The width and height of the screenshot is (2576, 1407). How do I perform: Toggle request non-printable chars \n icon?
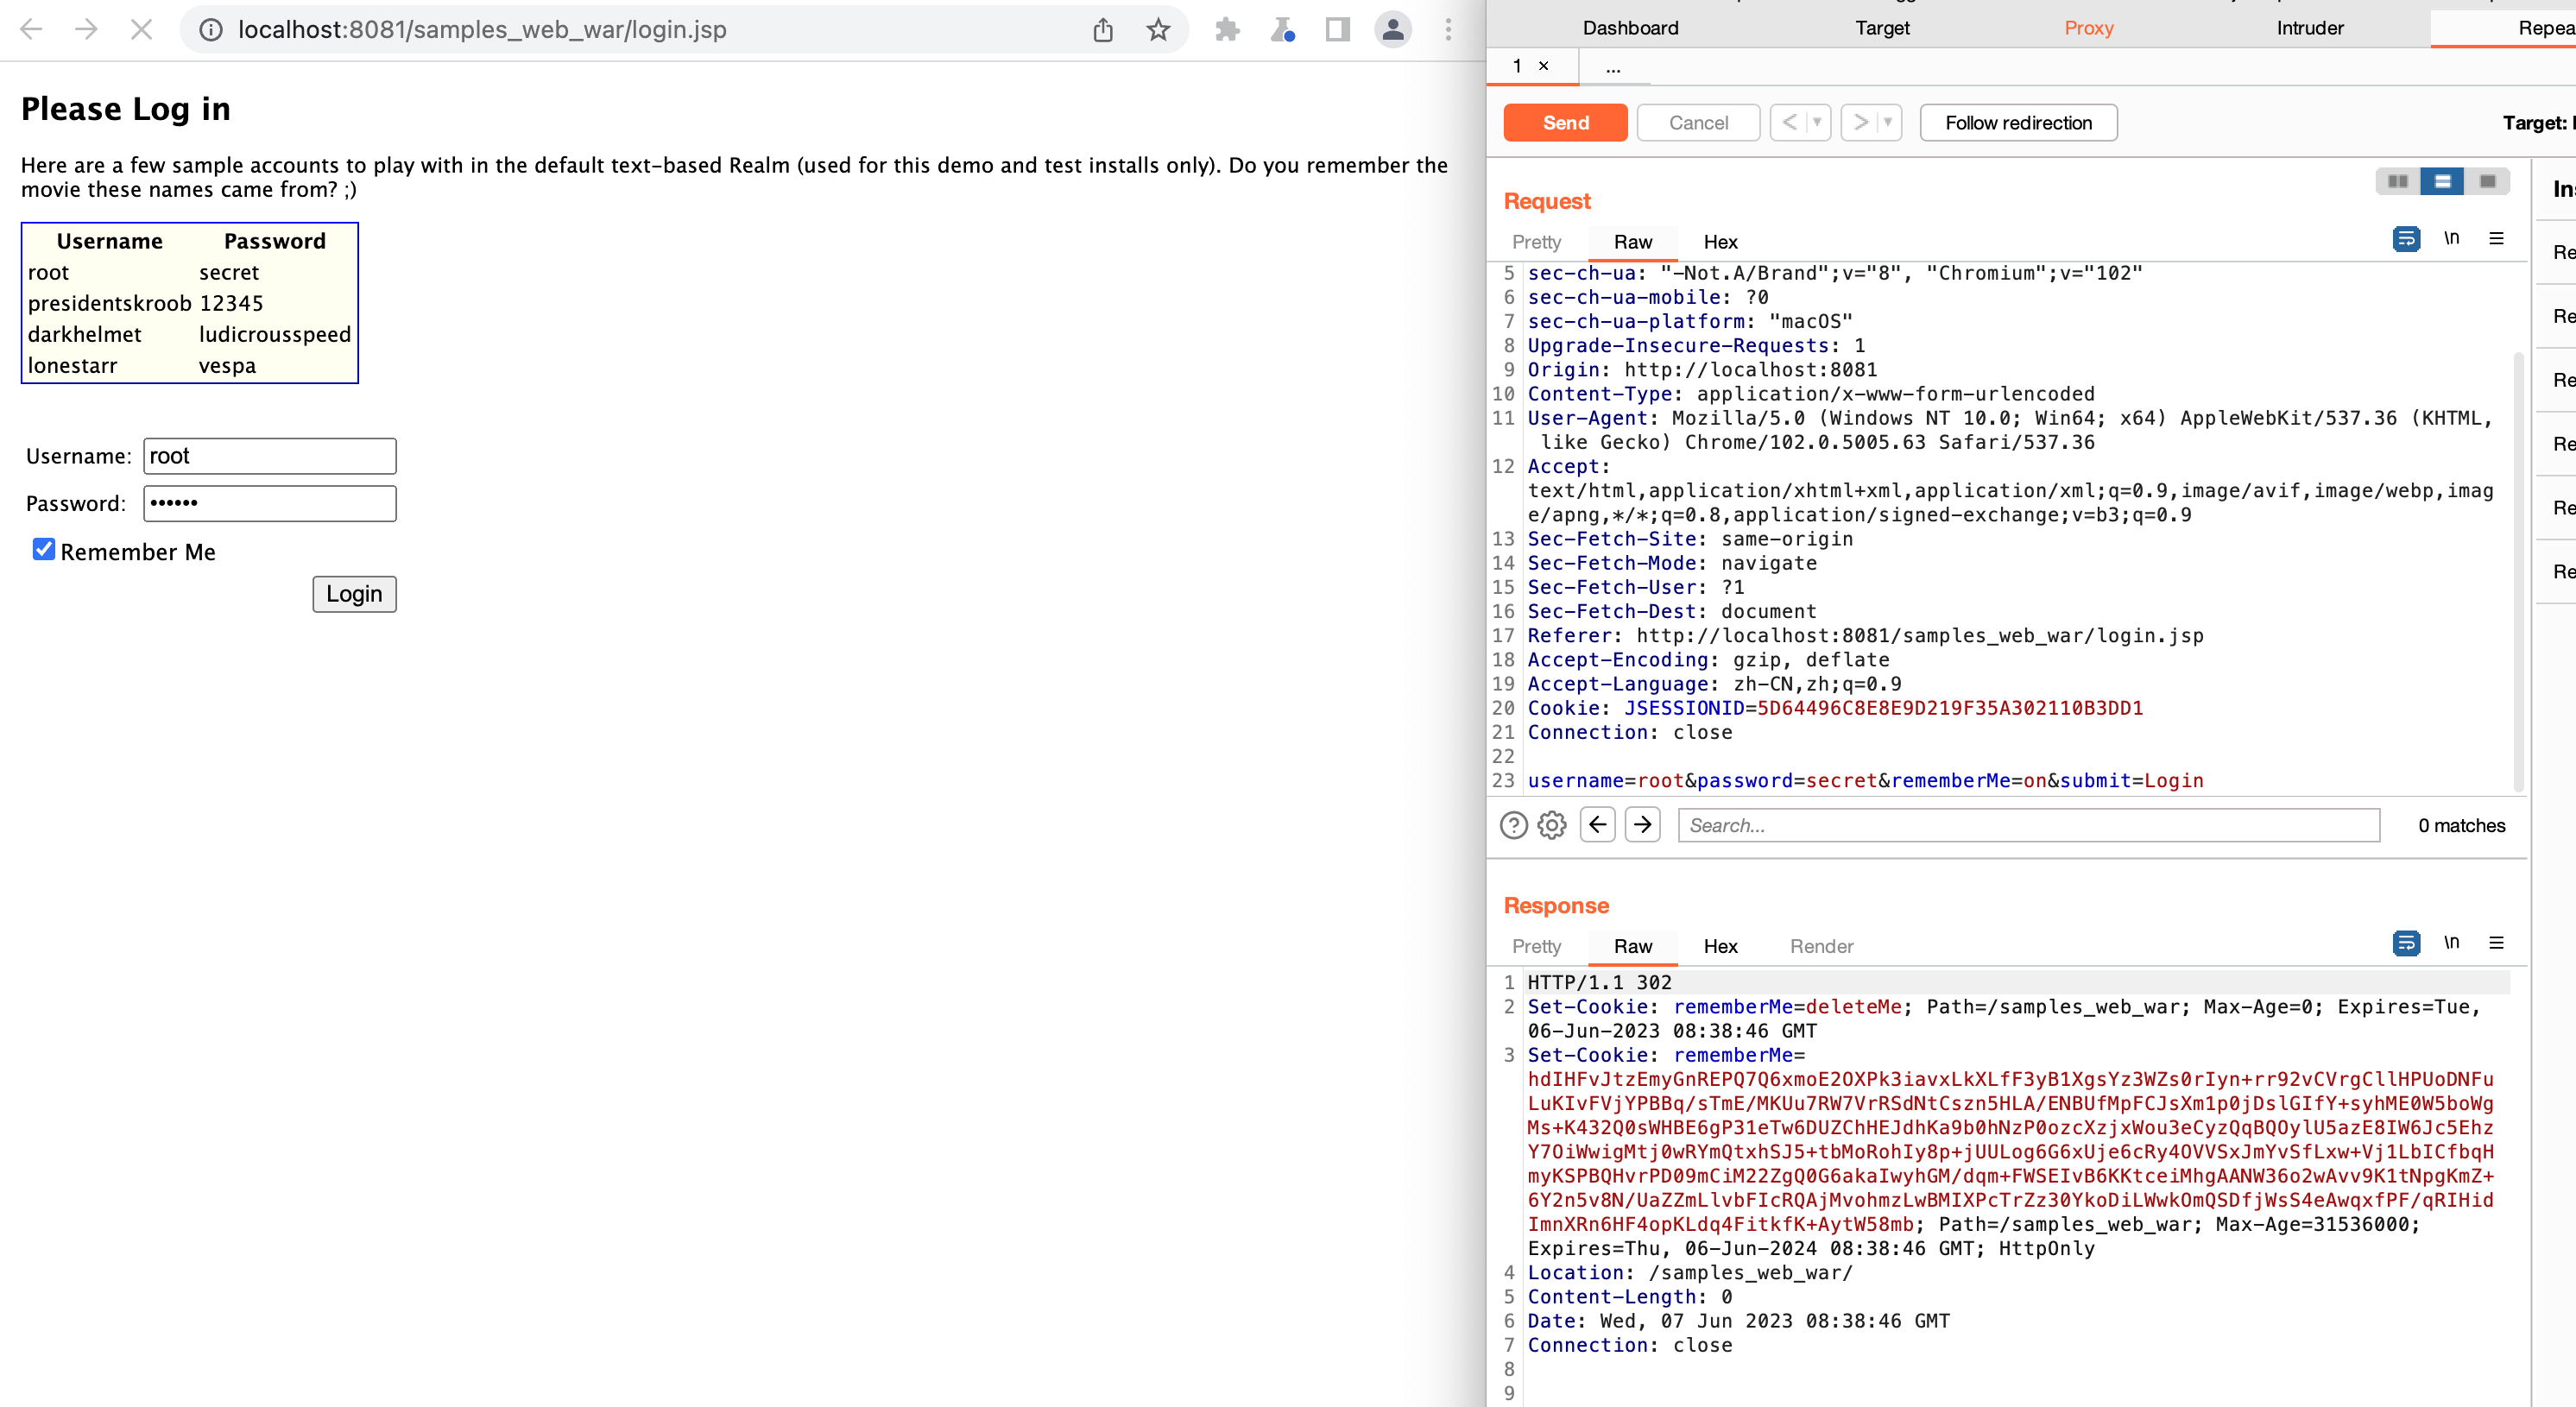pos(2451,238)
